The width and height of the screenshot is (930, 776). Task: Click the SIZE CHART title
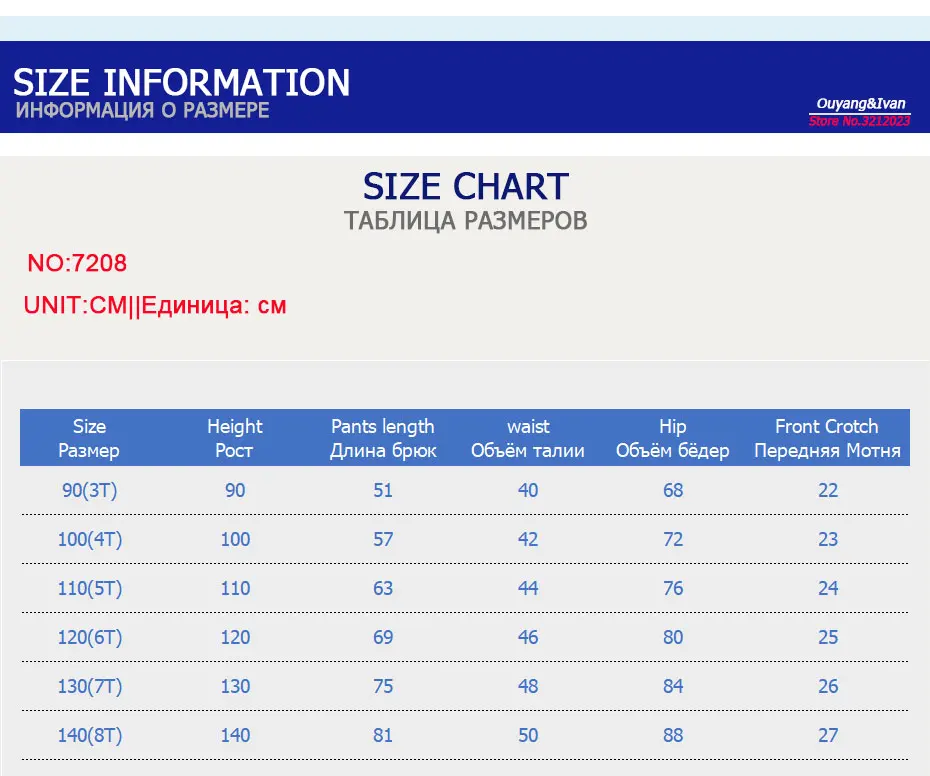tap(466, 186)
